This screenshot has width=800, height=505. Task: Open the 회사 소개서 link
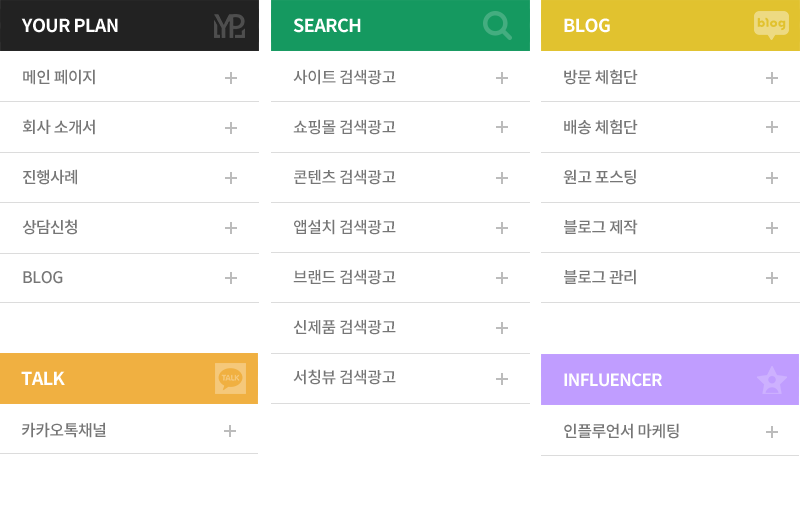click(x=130, y=127)
